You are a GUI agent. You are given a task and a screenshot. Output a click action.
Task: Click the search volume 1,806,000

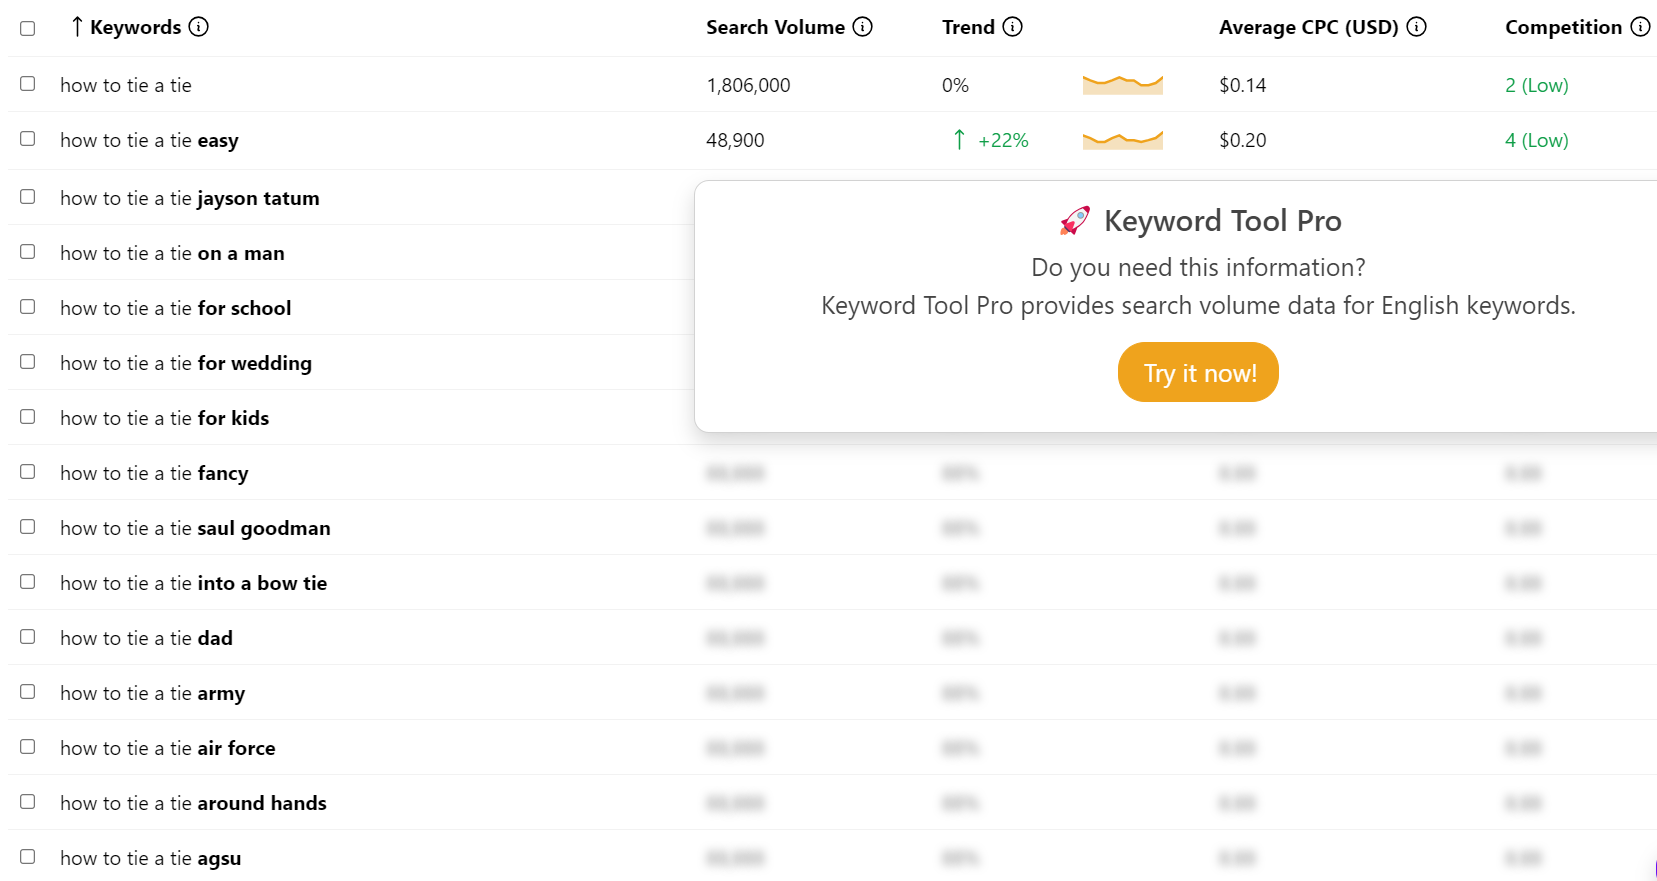[748, 85]
